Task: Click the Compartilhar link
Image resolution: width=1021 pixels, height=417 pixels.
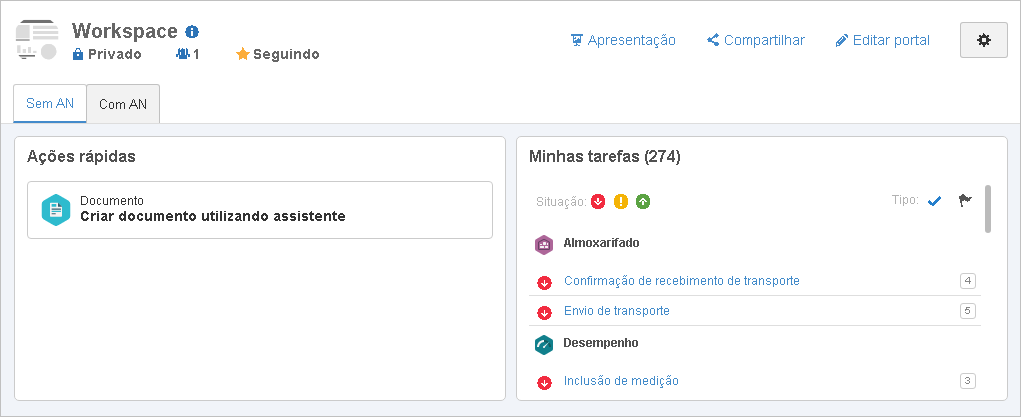Action: (756, 40)
